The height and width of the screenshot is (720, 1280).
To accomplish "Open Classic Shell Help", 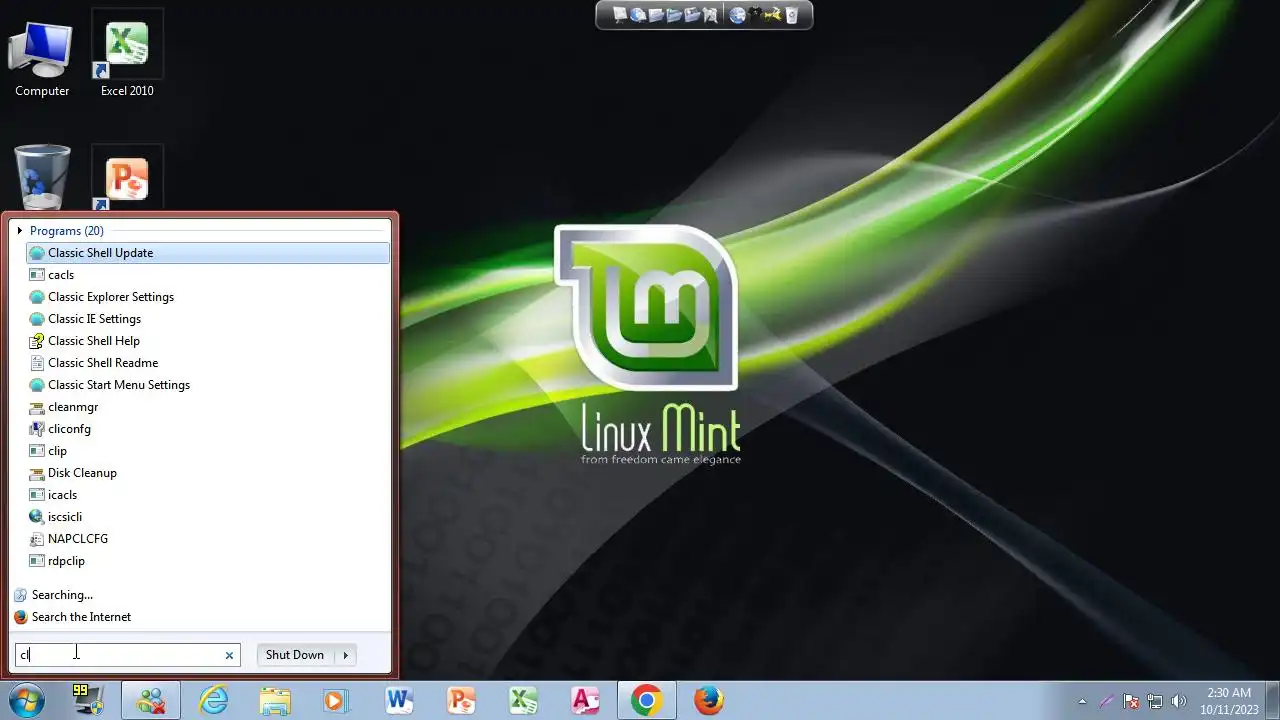I will (x=207, y=341).
